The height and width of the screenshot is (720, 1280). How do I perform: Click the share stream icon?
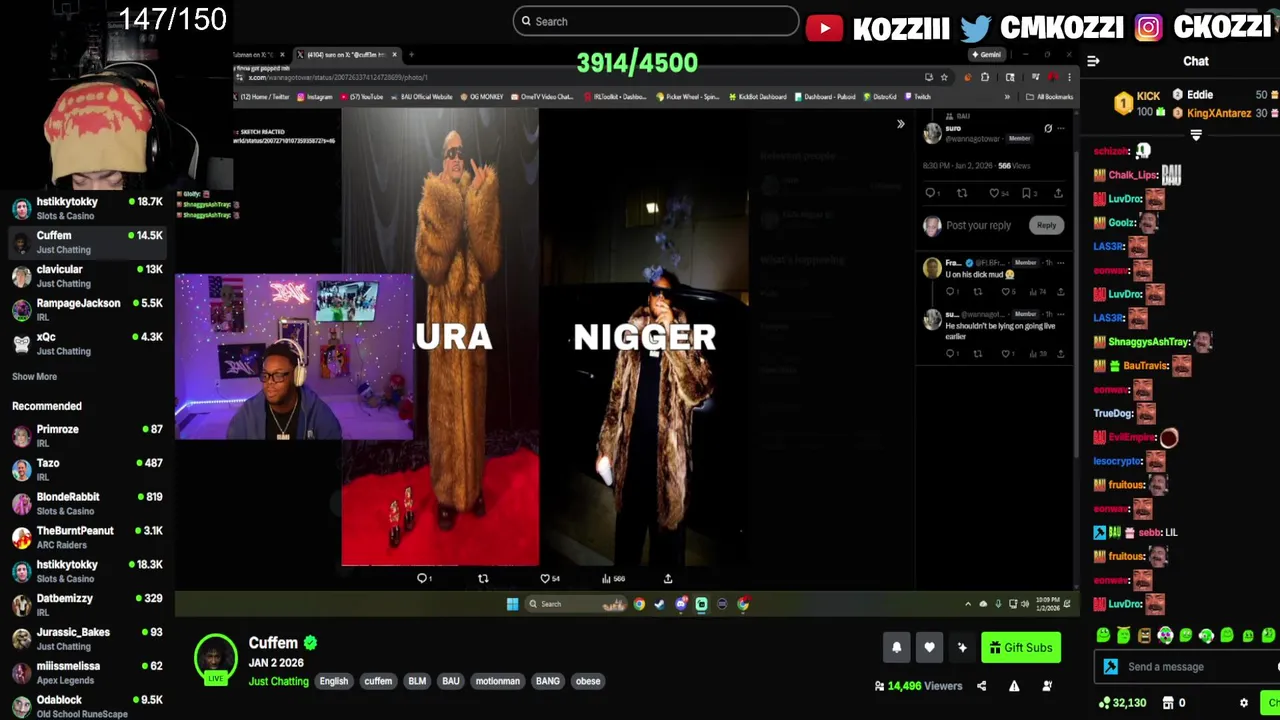[981, 686]
